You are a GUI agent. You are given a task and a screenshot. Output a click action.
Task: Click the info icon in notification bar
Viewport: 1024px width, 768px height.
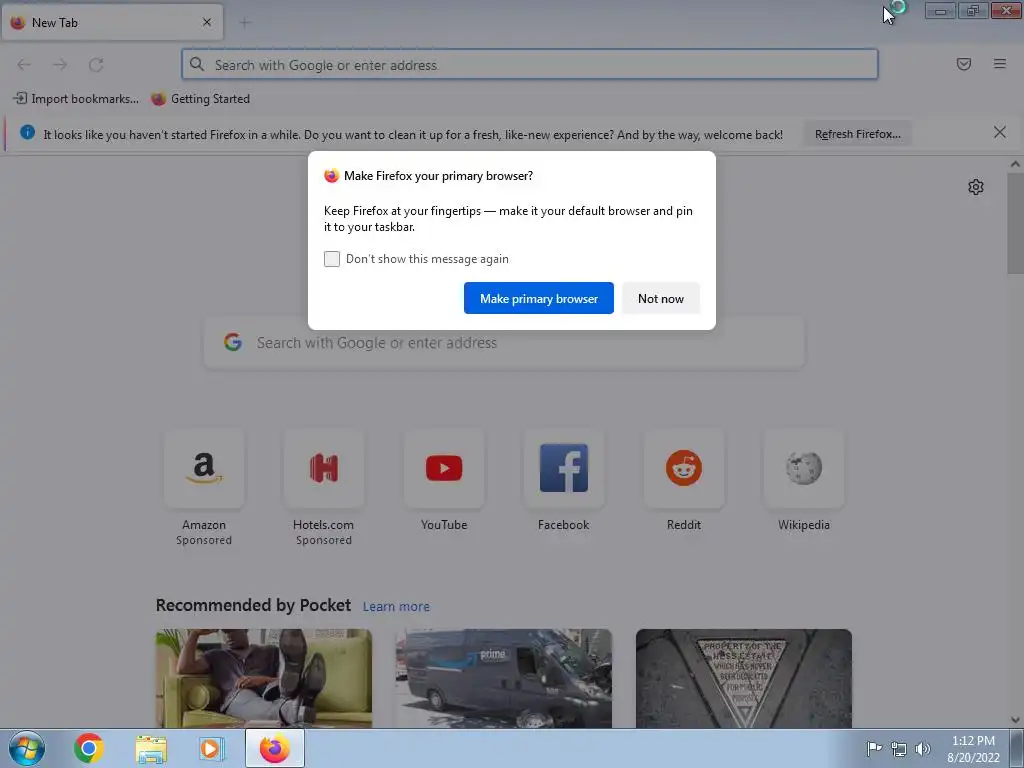(27, 133)
